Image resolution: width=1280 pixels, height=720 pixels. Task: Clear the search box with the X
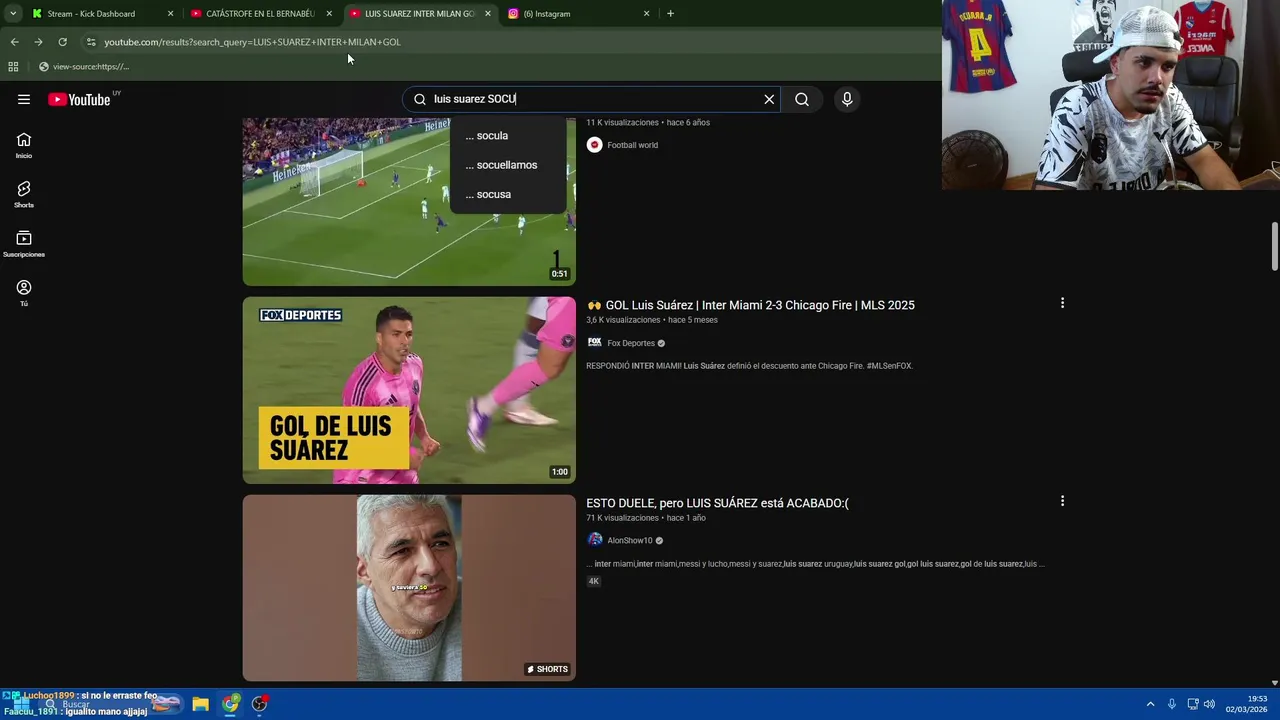click(769, 99)
